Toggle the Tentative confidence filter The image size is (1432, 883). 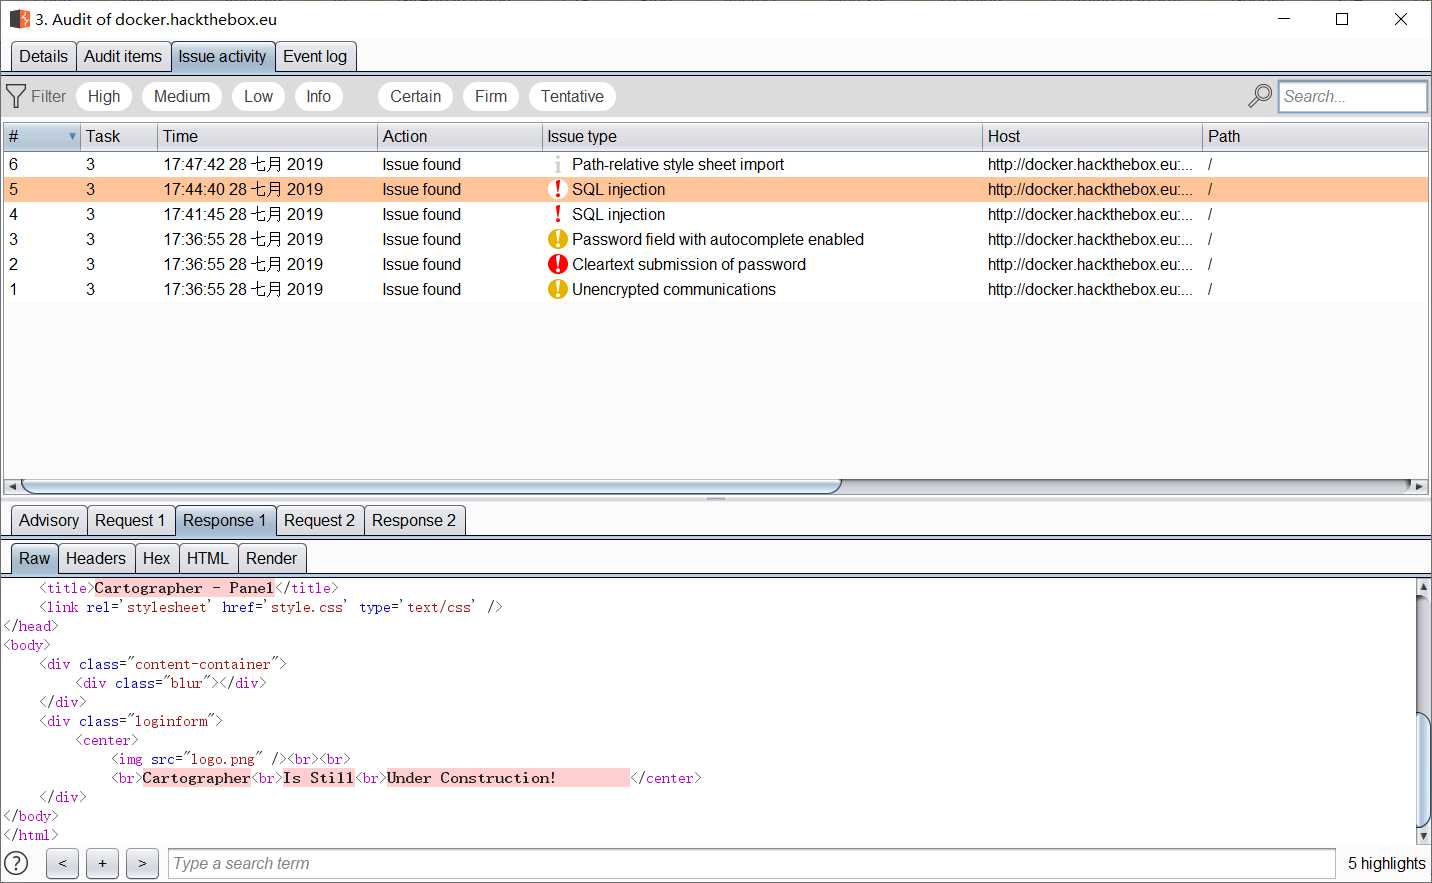572,96
